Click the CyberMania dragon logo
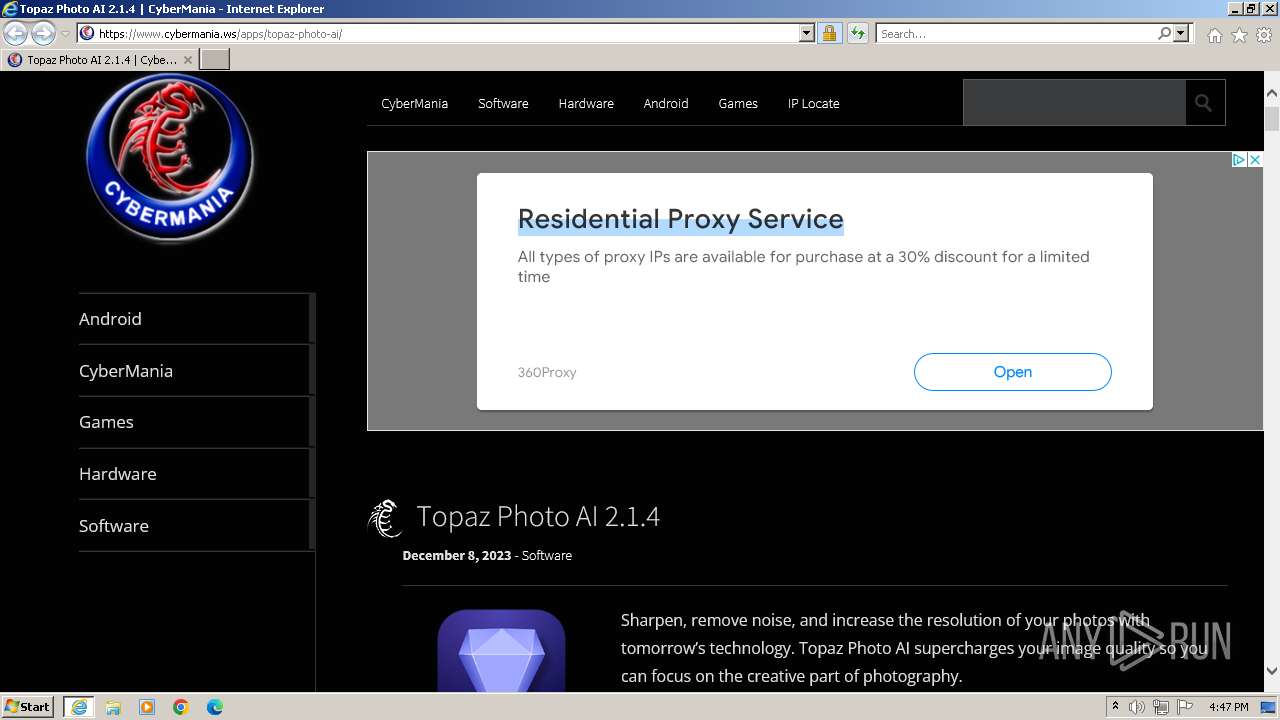 tap(169, 158)
